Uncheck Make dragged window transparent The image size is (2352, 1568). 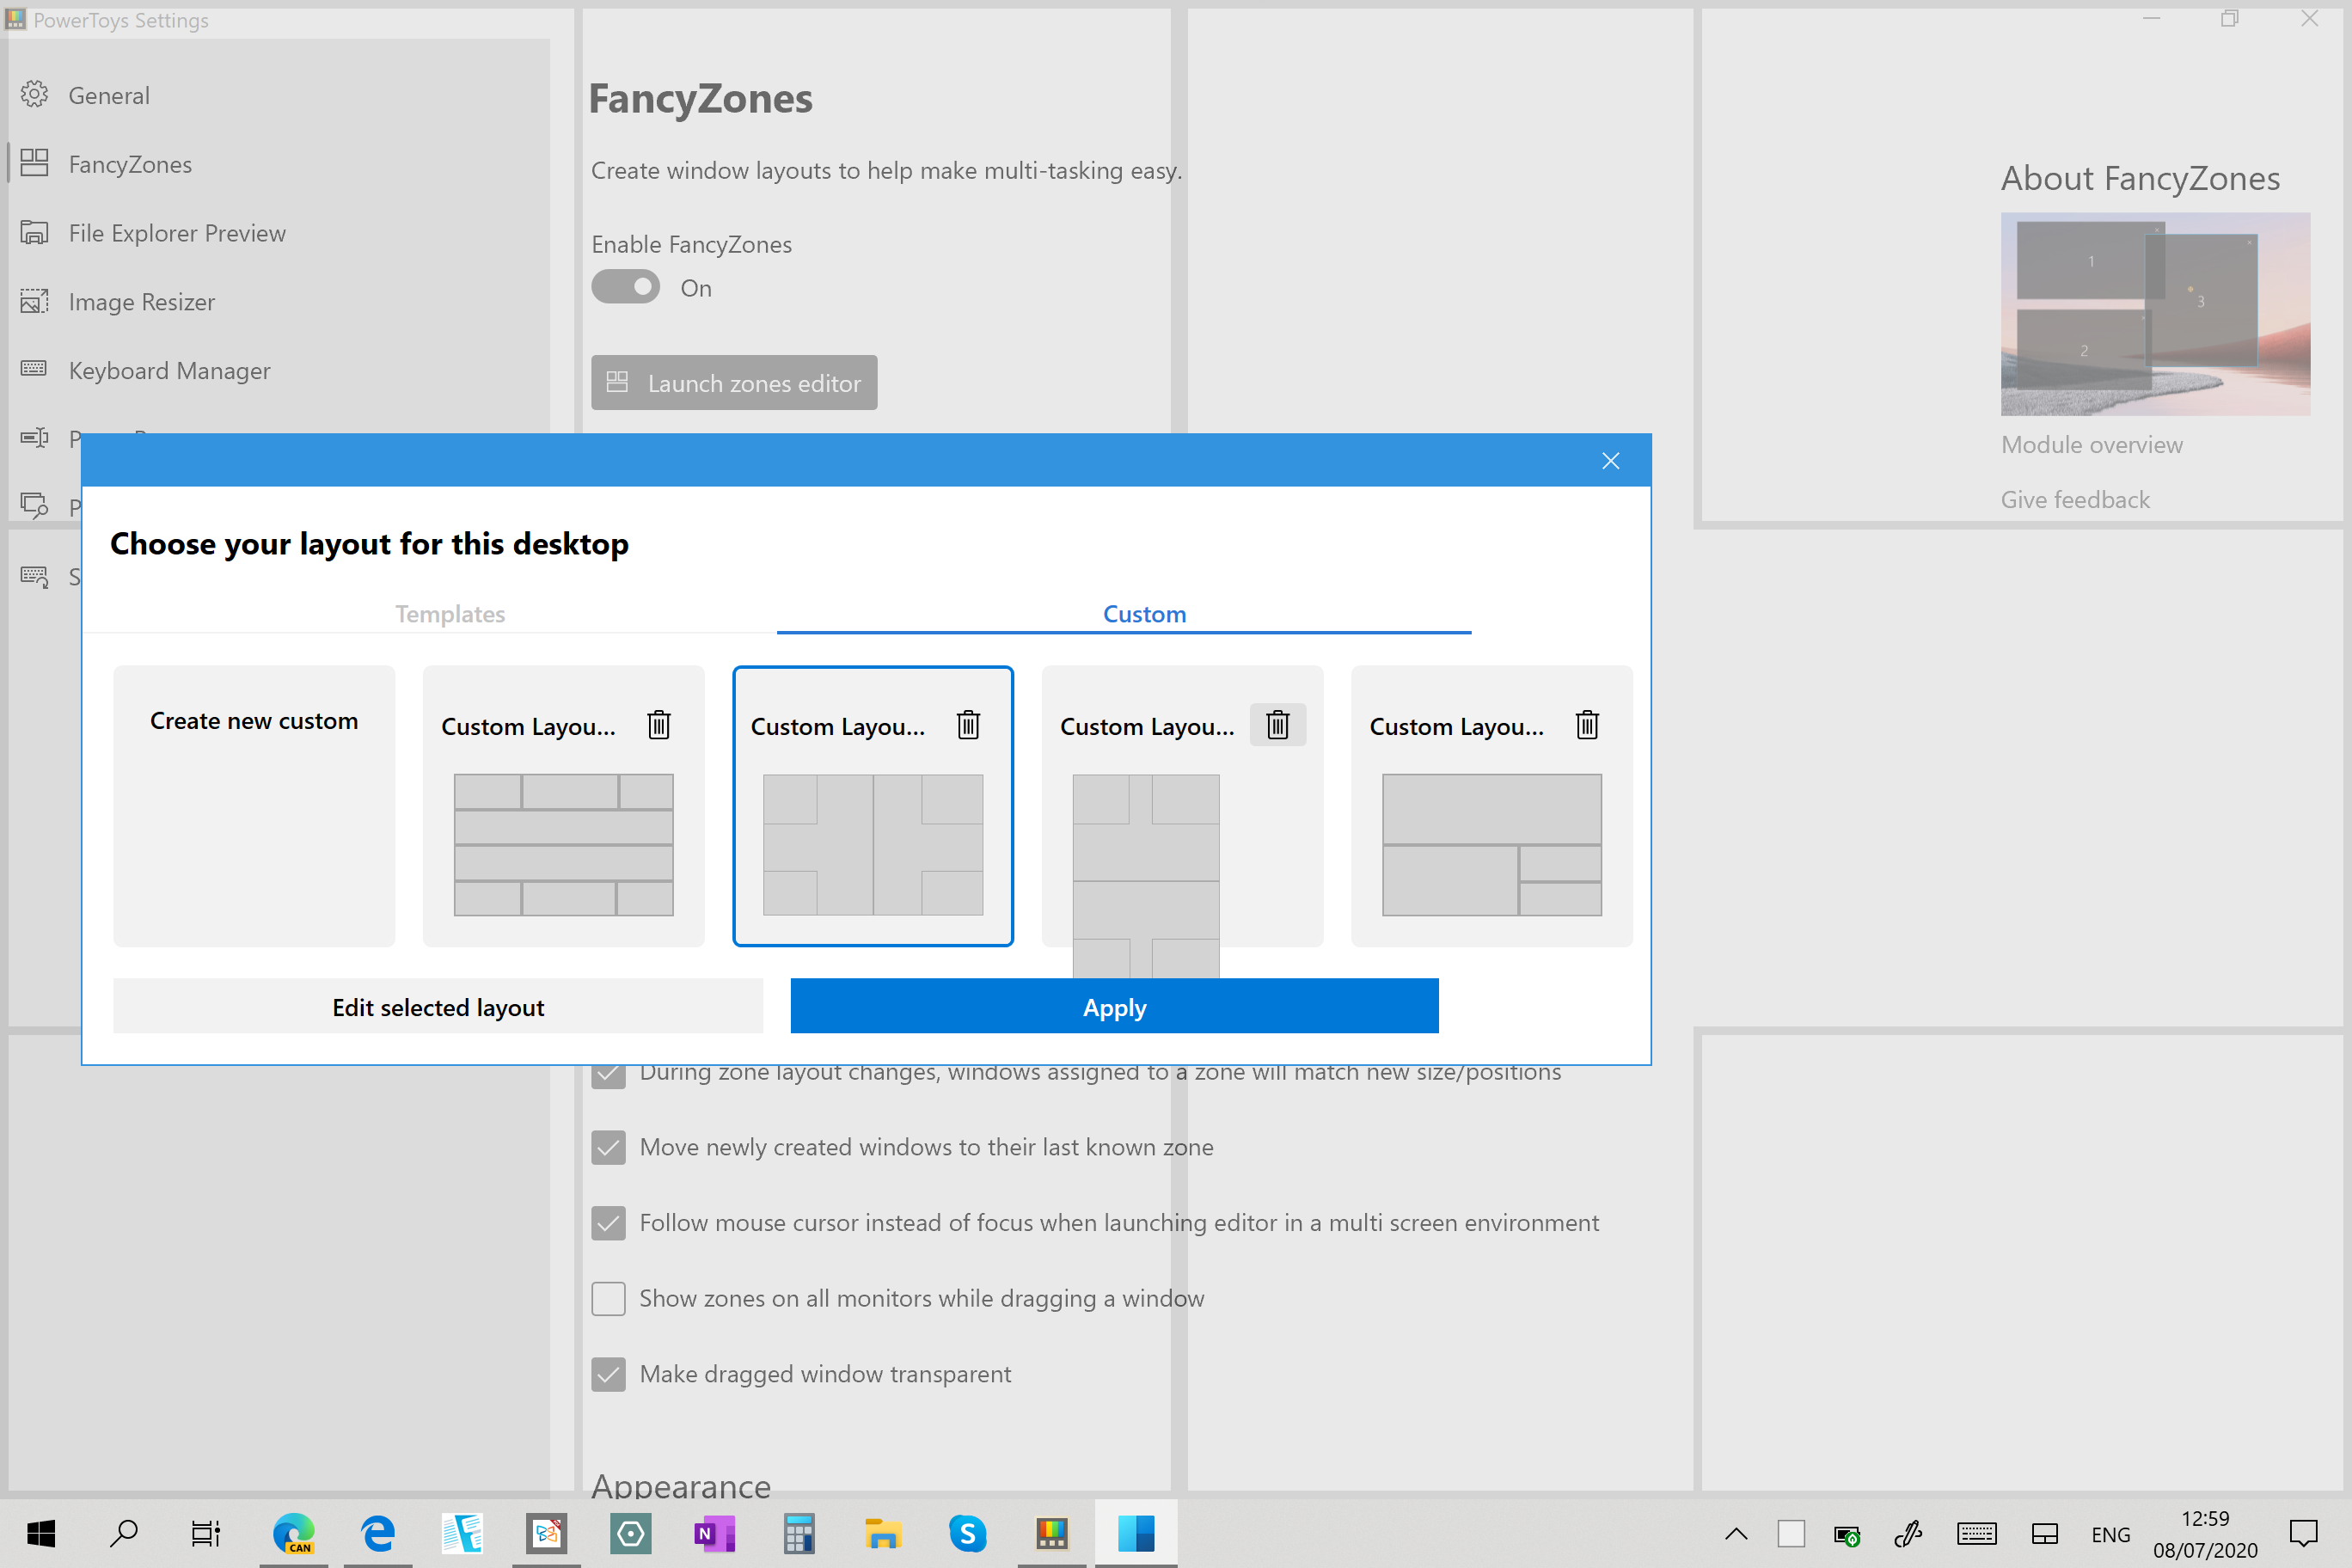point(608,1374)
